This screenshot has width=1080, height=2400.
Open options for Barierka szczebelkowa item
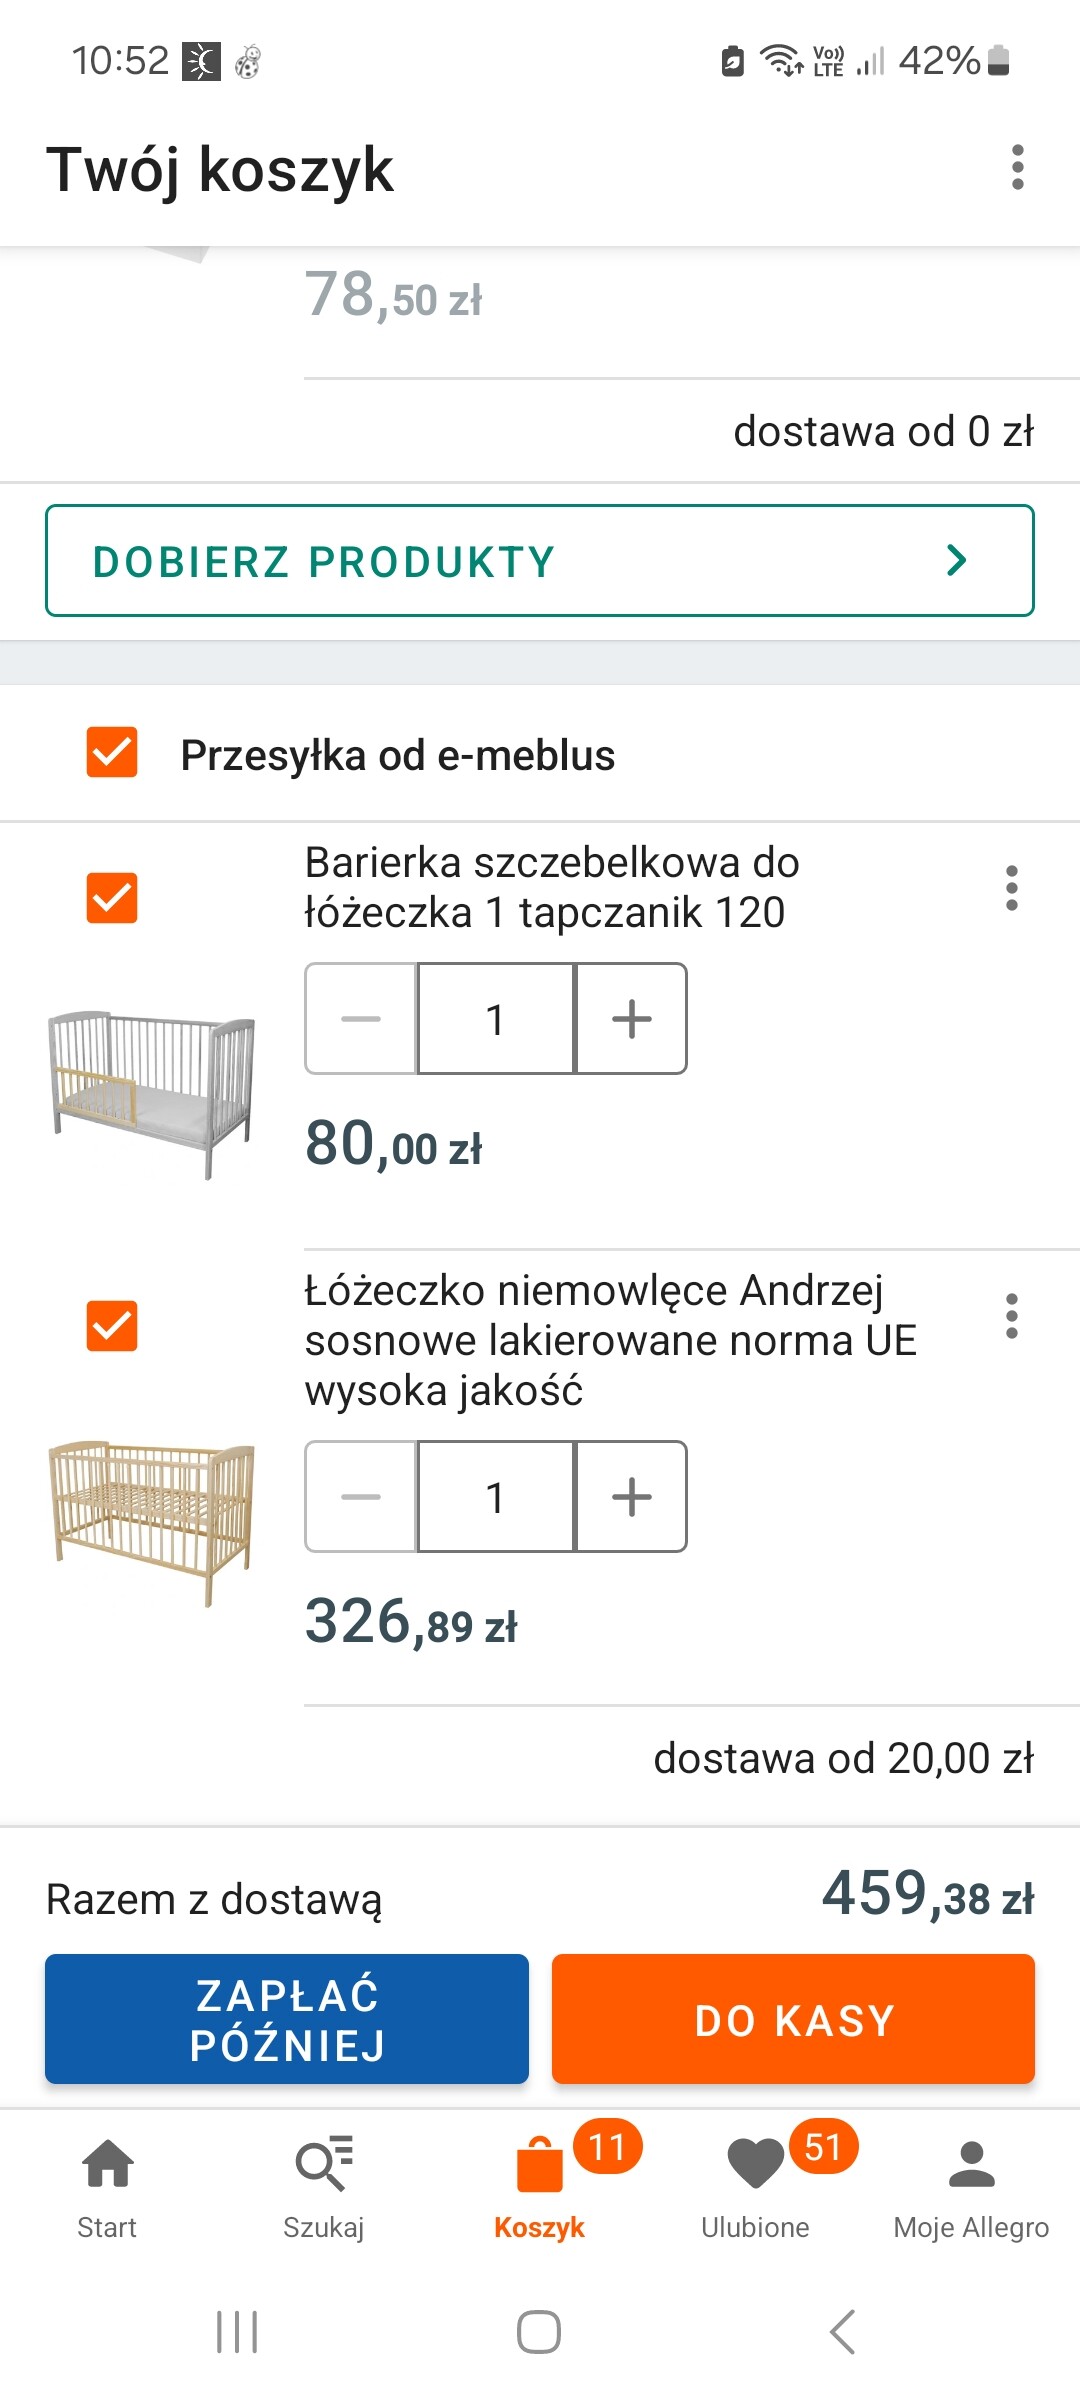[1011, 888]
